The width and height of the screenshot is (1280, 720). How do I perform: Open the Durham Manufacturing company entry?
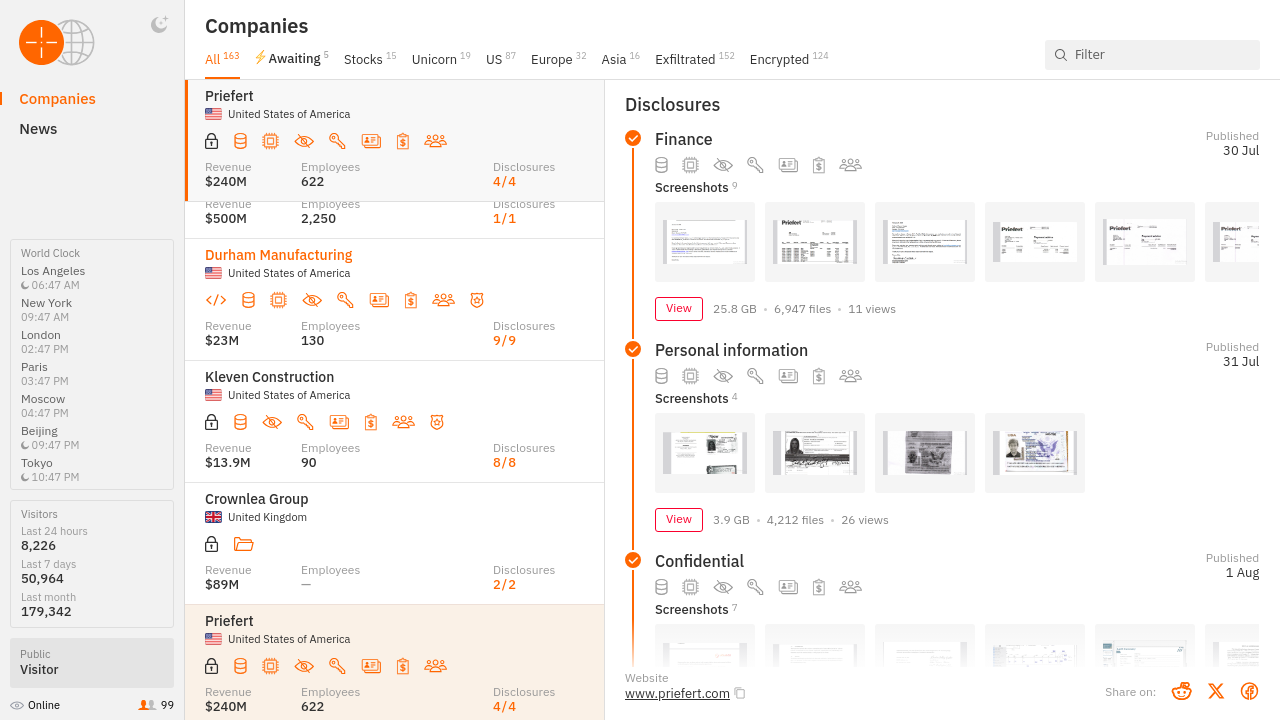tap(279, 255)
